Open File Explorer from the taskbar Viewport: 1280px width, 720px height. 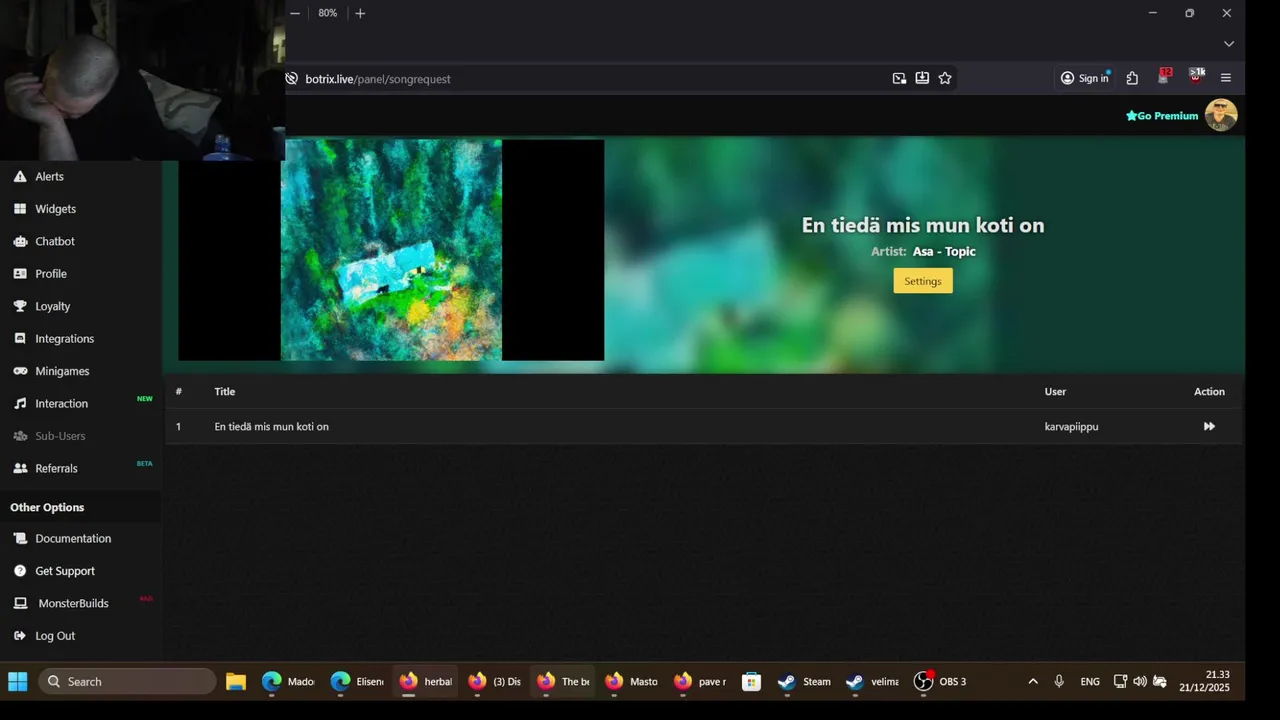(236, 682)
